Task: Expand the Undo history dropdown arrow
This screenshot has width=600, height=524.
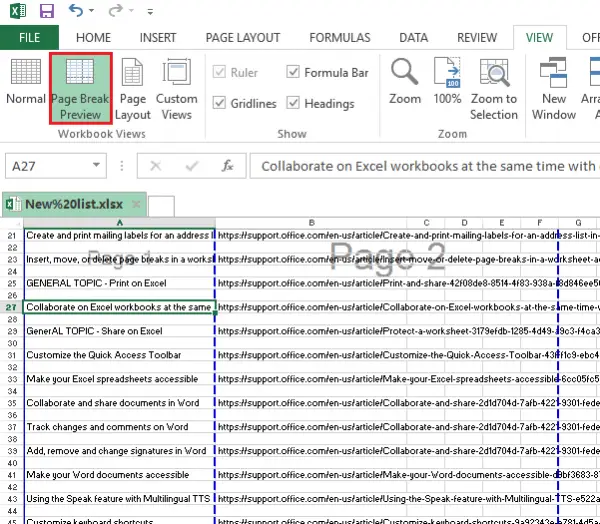Action: 95,13
